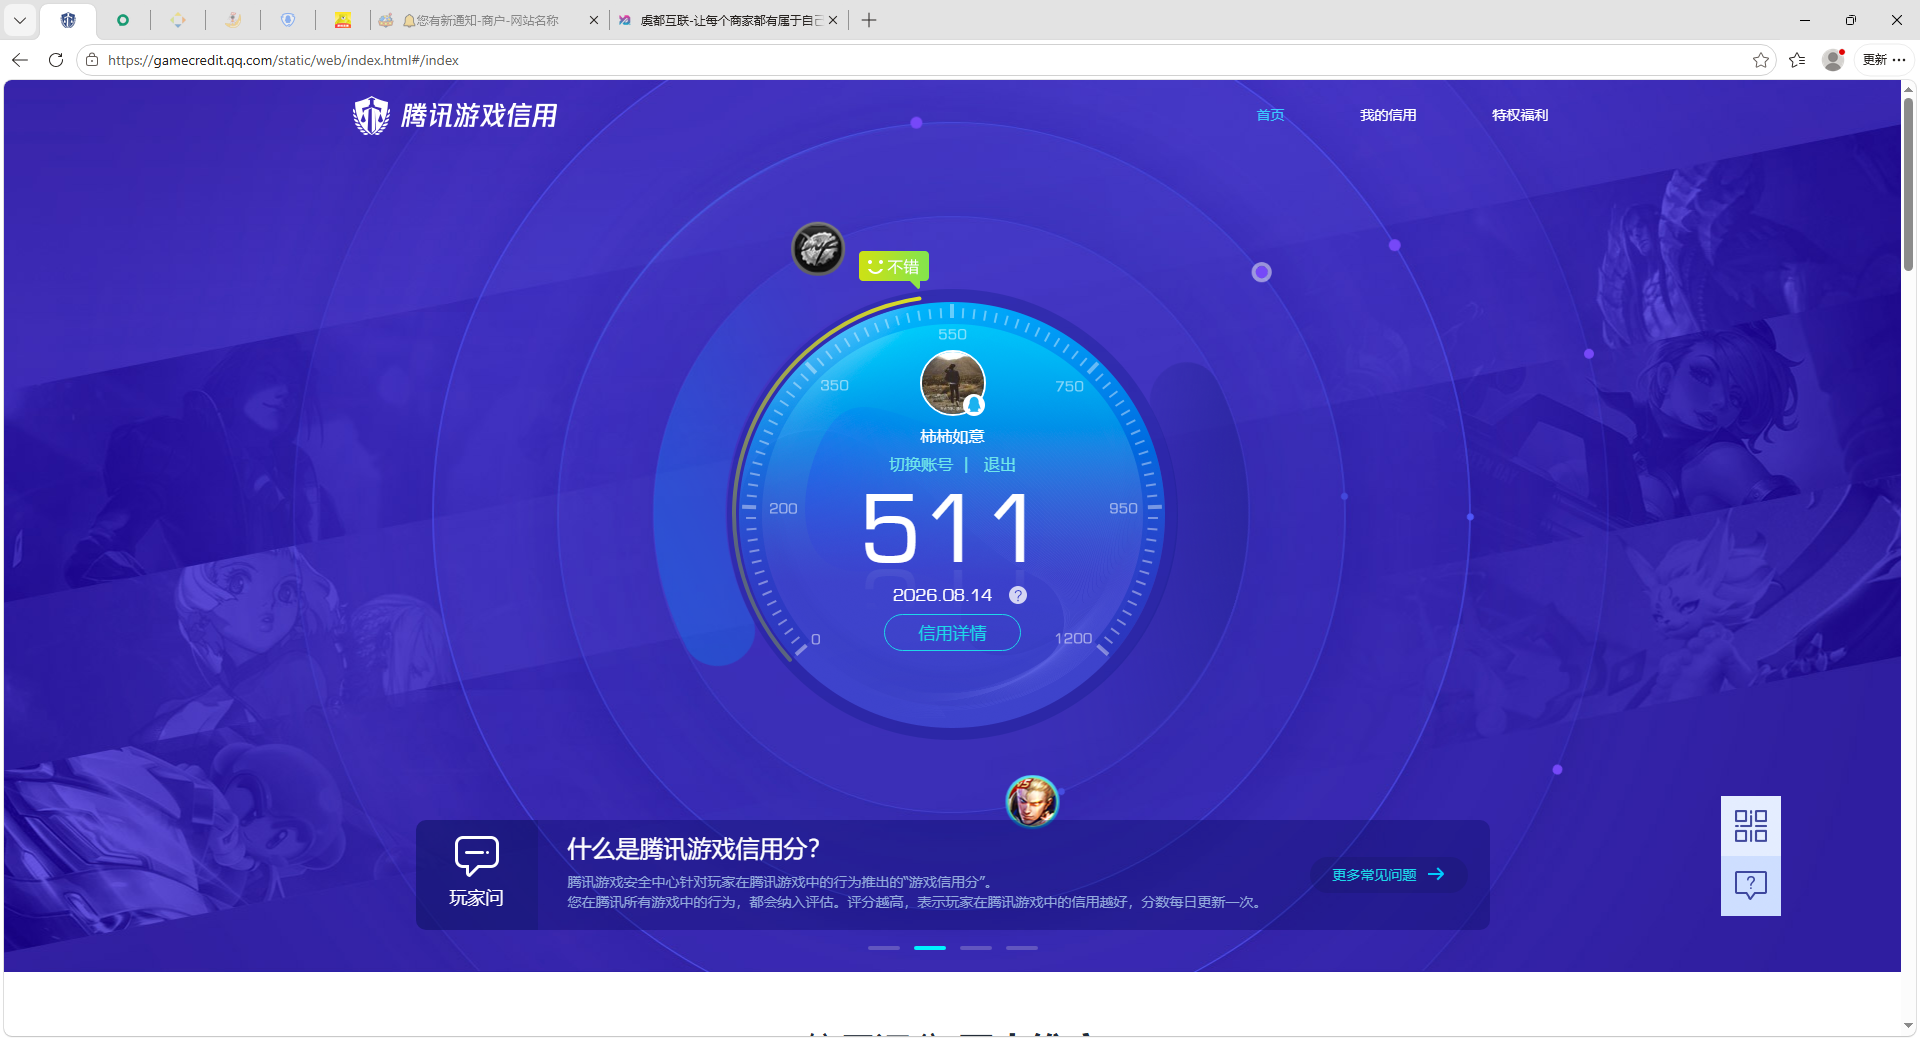This screenshot has width=1920, height=1040.
Task: Click the 玩家问 chat bubble icon
Action: pyautogui.click(x=476, y=856)
